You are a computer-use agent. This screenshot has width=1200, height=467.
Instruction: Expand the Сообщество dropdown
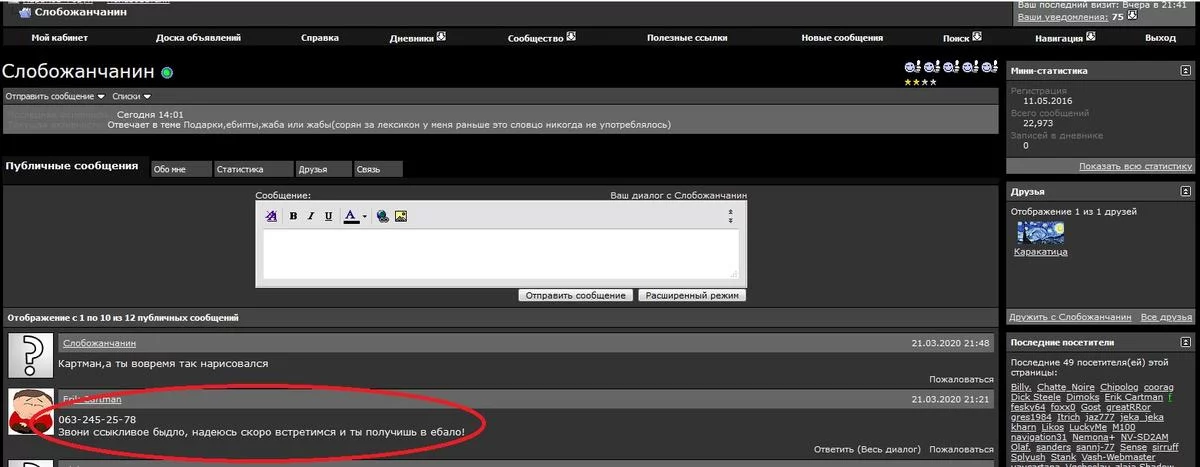coord(542,38)
